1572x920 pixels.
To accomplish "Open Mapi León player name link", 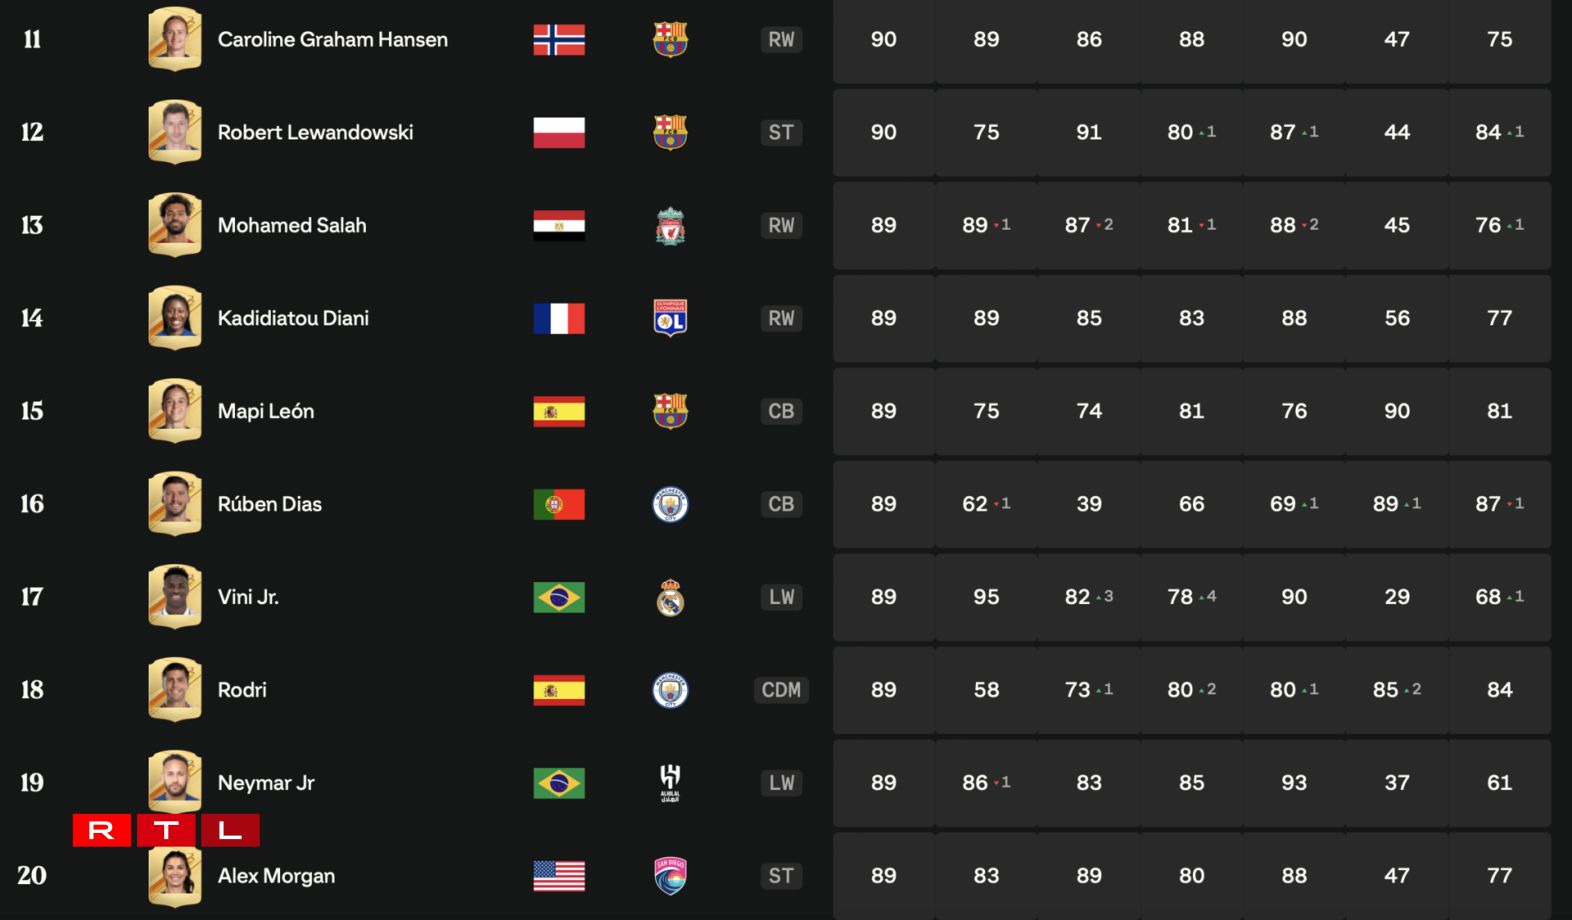I will (266, 411).
